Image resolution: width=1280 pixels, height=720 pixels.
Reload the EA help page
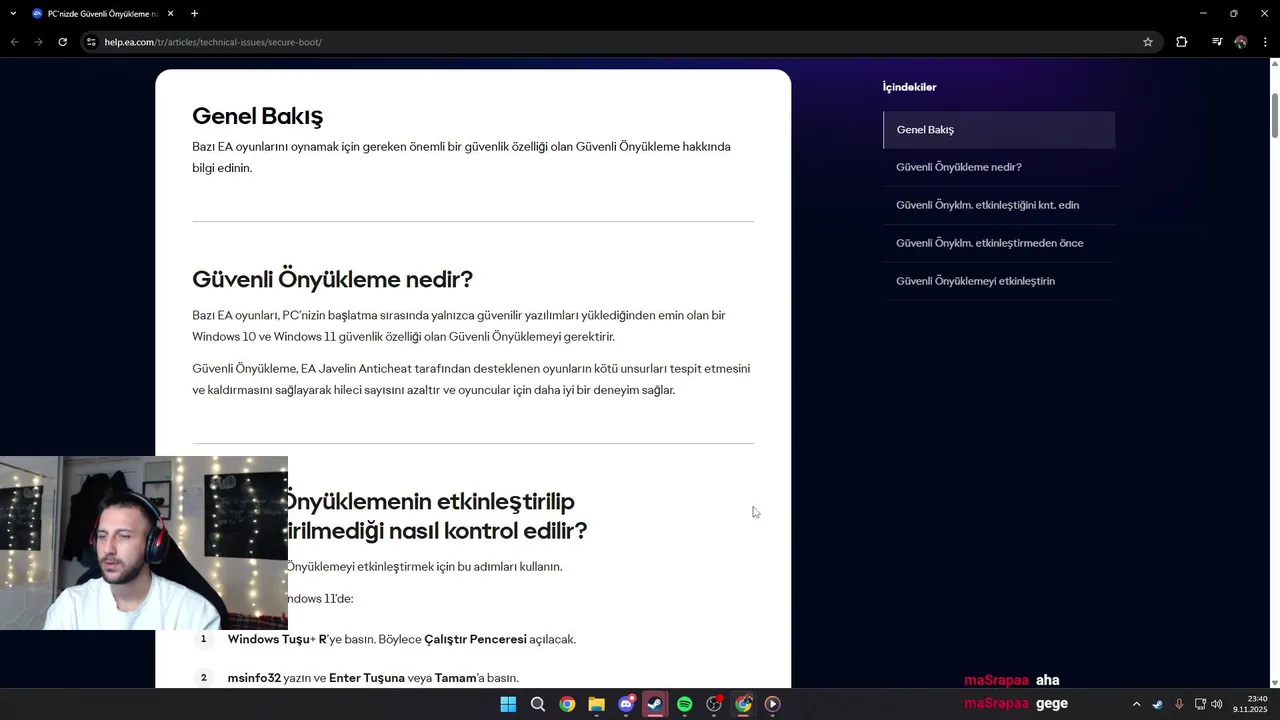(x=62, y=42)
